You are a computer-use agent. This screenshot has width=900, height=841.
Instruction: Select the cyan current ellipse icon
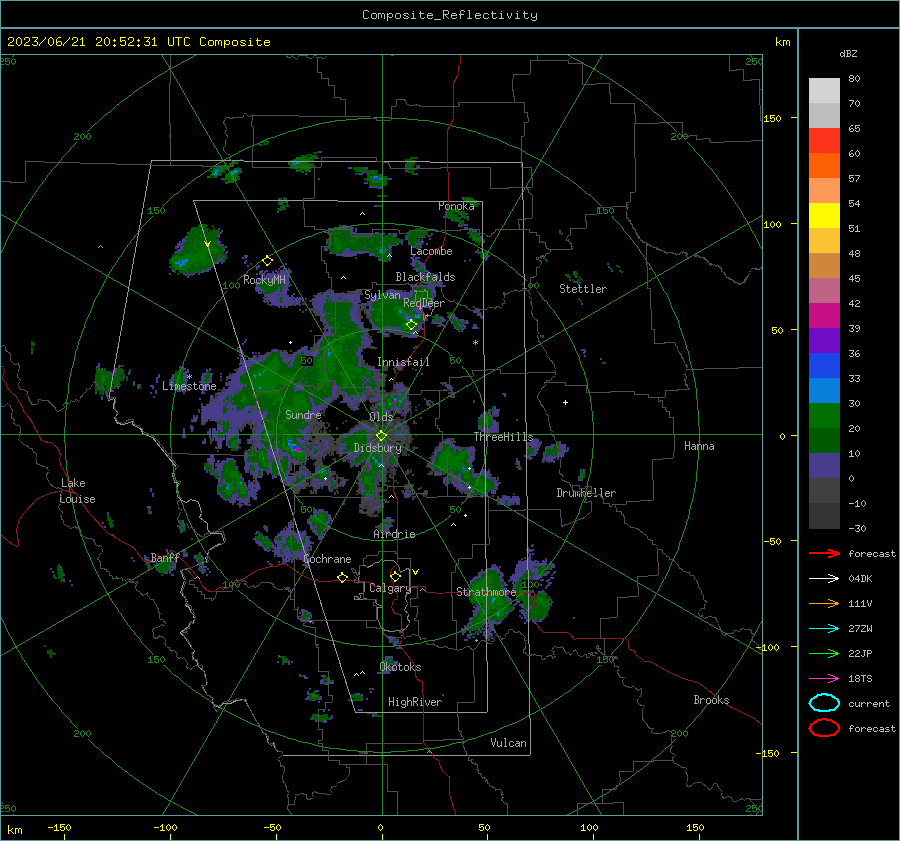coord(824,703)
